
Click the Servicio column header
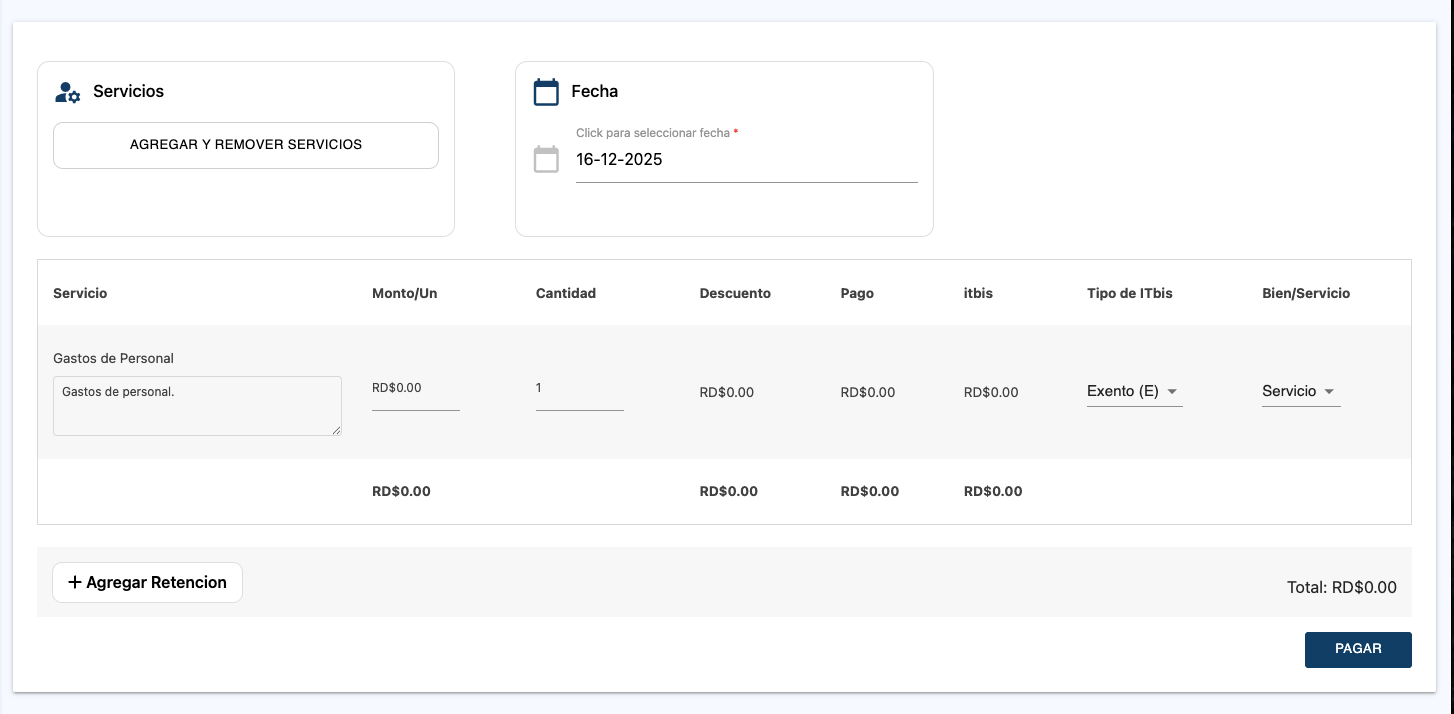[80, 293]
